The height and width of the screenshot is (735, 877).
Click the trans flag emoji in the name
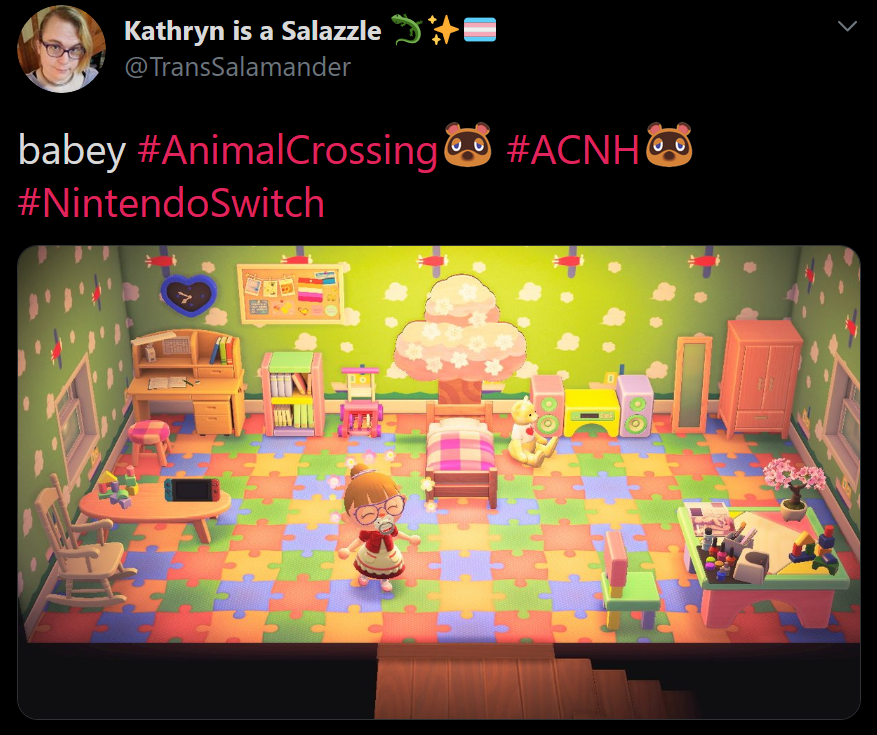(x=479, y=30)
